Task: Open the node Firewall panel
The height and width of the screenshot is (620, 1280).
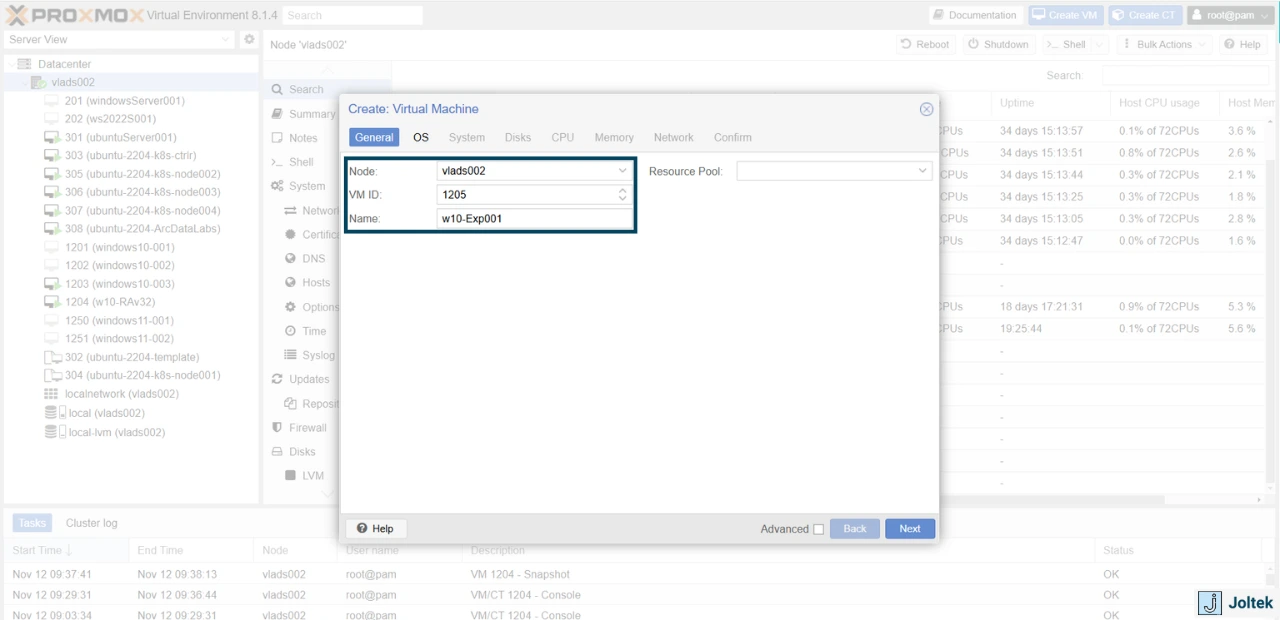Action: (x=300, y=427)
